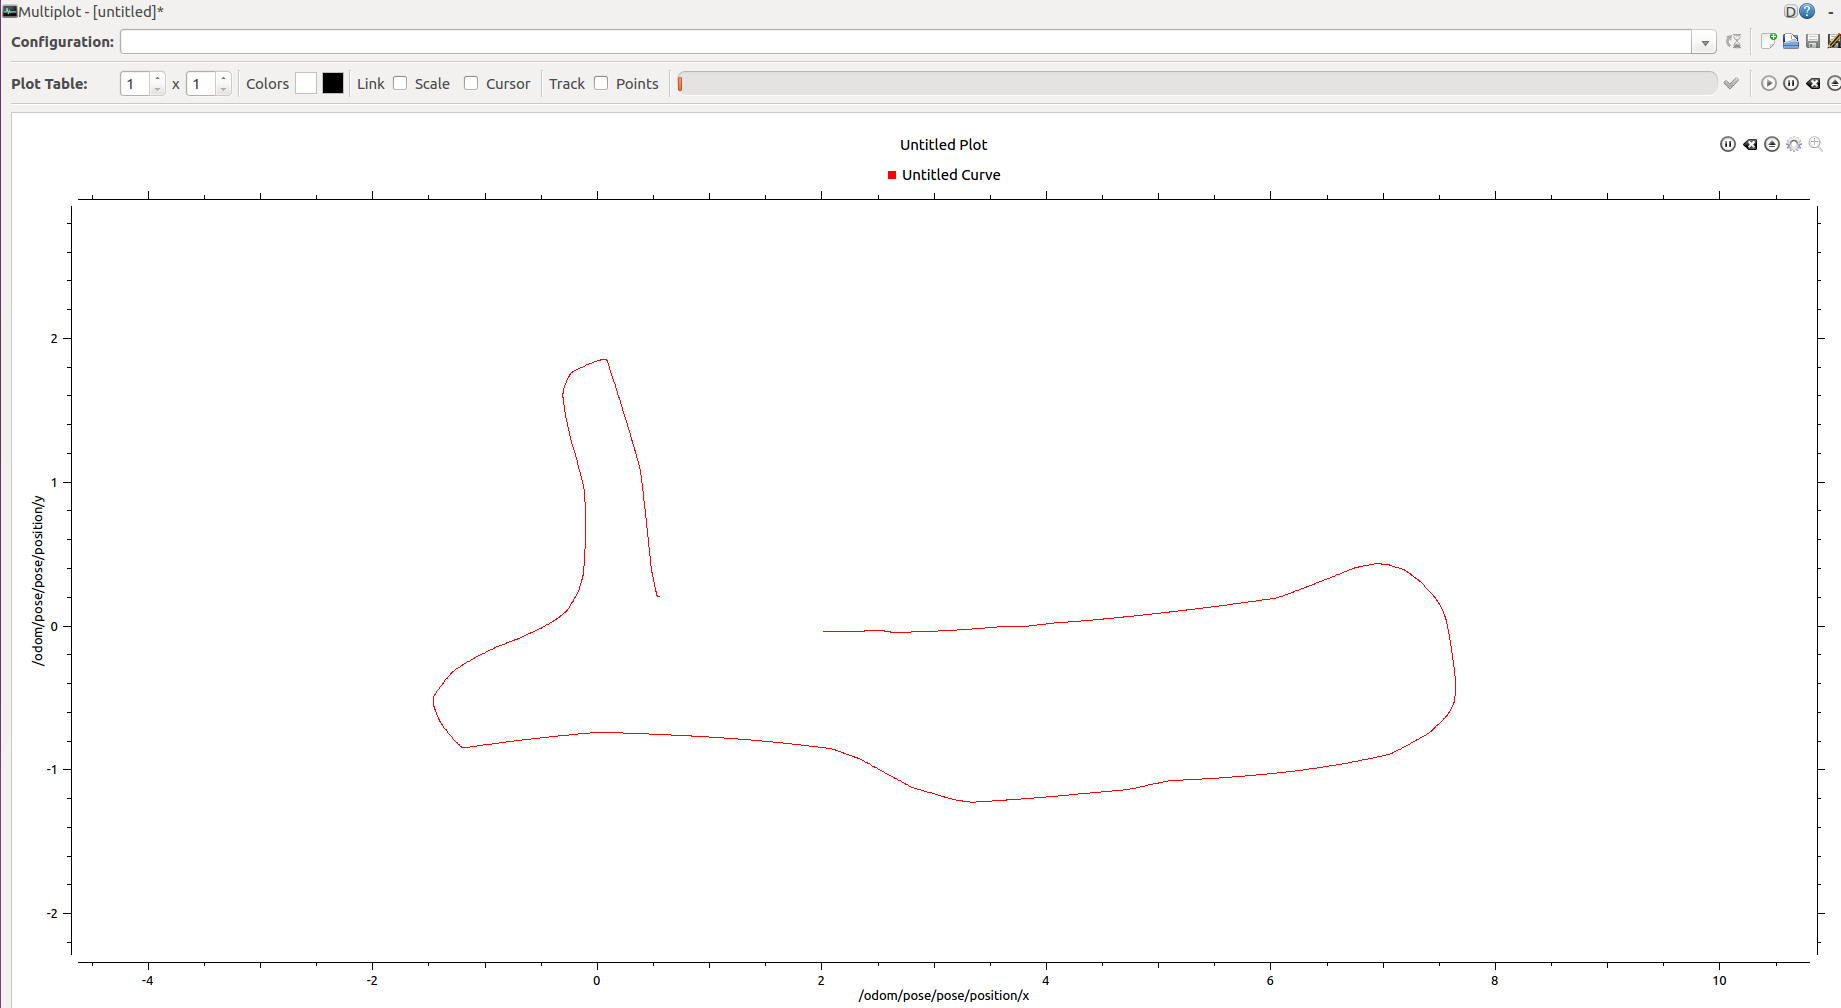Pause all plots in the plot table
Screen dimensions: 1841x1008
click(x=1791, y=83)
